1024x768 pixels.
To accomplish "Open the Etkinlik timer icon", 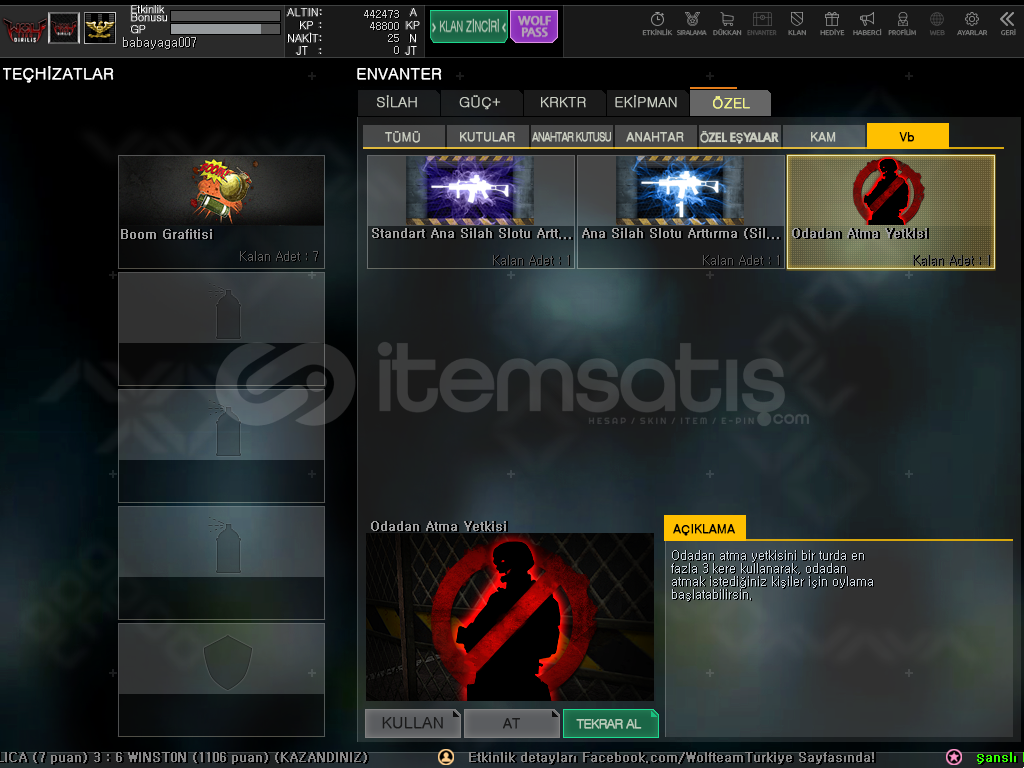I will (657, 23).
